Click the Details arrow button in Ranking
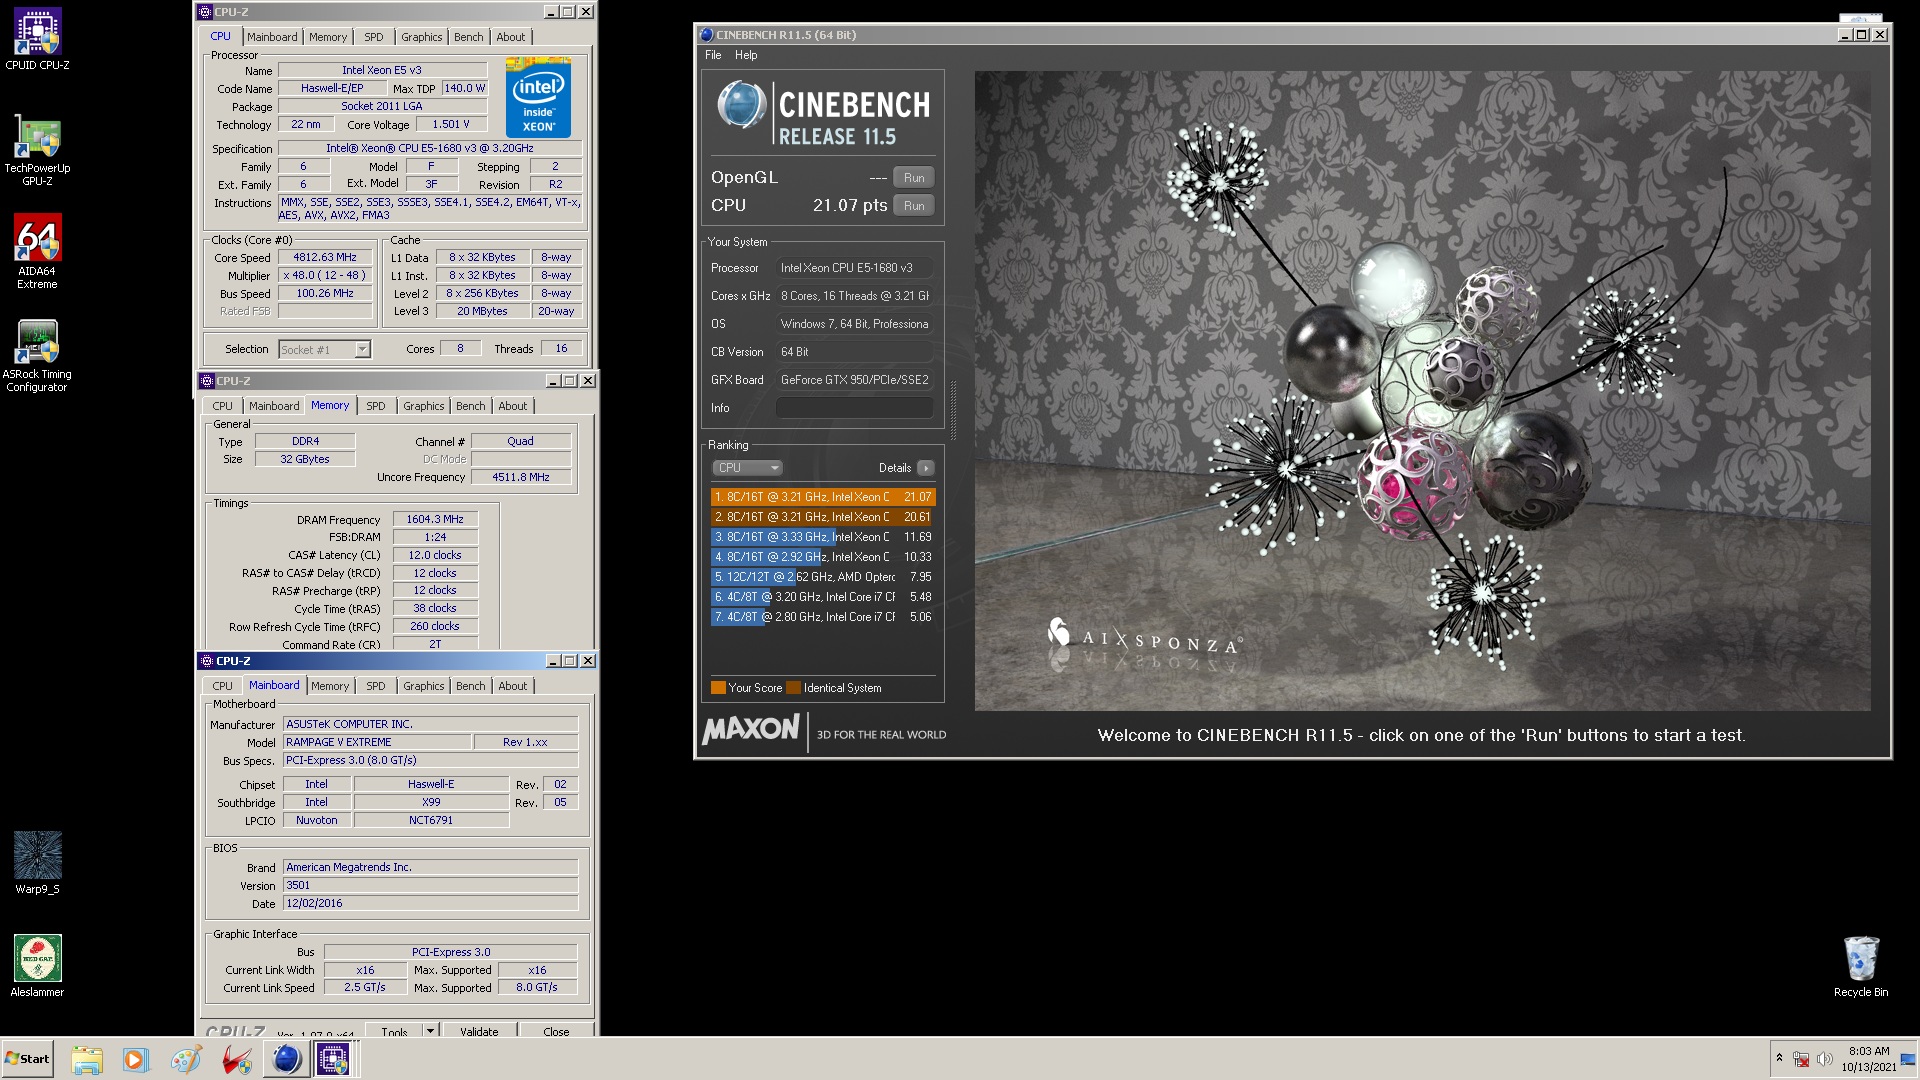 pyautogui.click(x=925, y=468)
